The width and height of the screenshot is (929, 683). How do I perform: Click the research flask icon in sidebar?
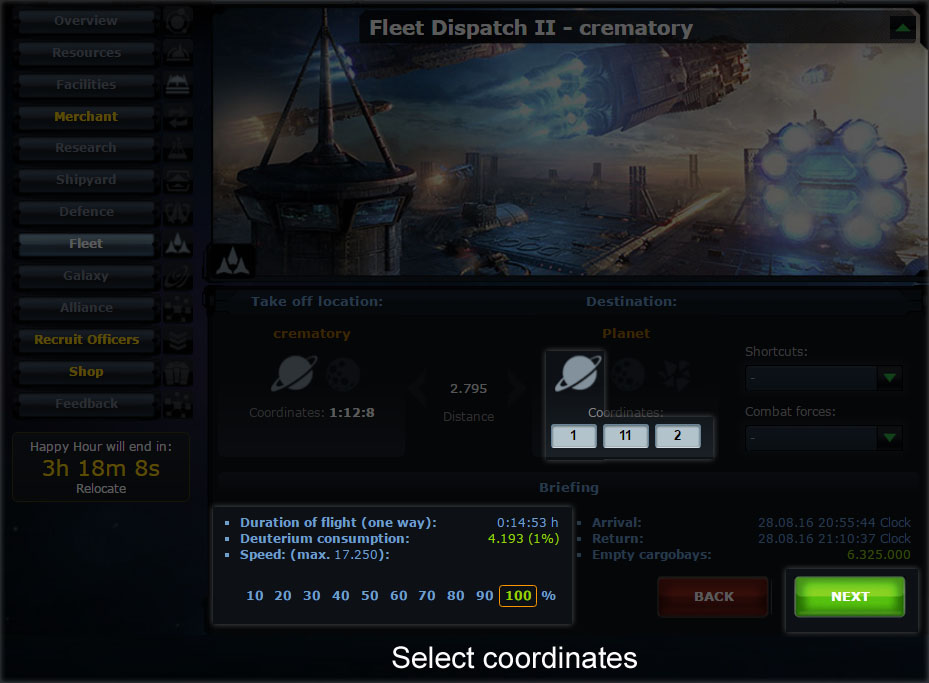coord(178,148)
